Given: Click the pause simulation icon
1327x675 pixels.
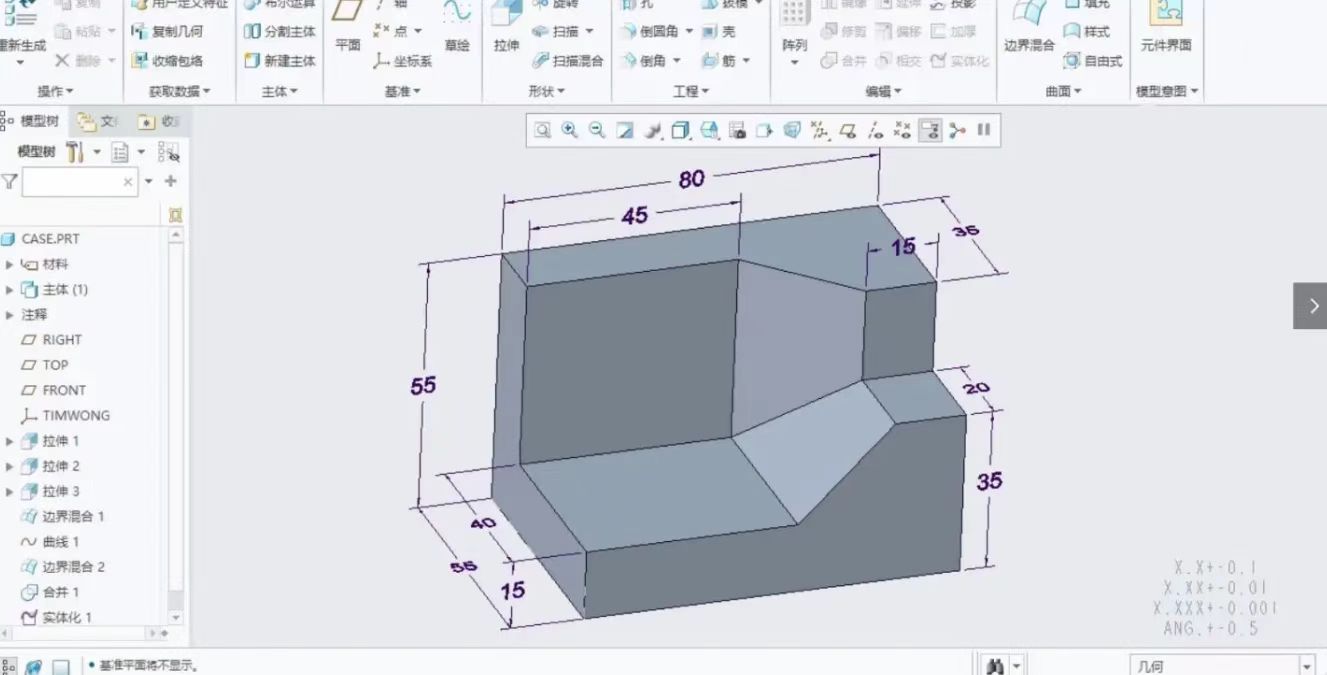Looking at the screenshot, I should [x=984, y=130].
